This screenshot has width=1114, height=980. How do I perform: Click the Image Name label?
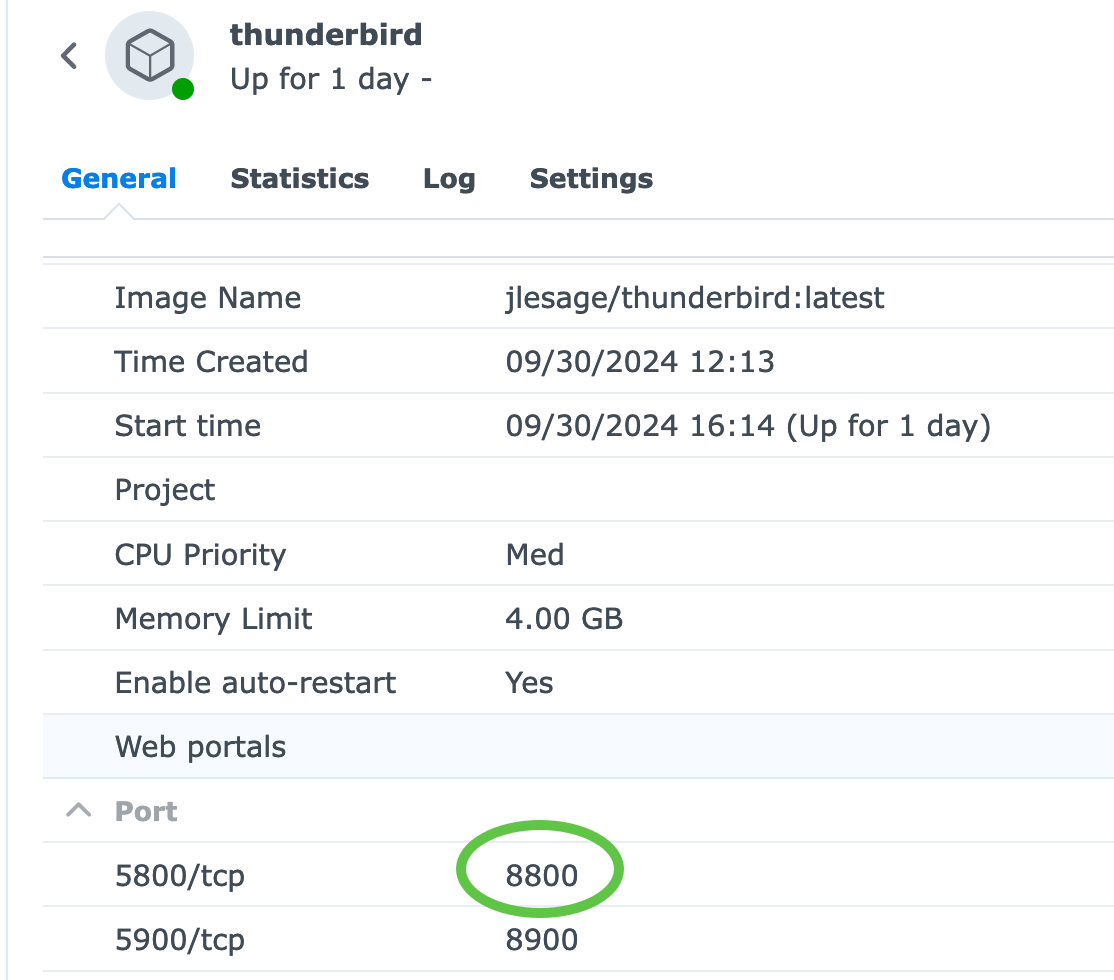(208, 298)
